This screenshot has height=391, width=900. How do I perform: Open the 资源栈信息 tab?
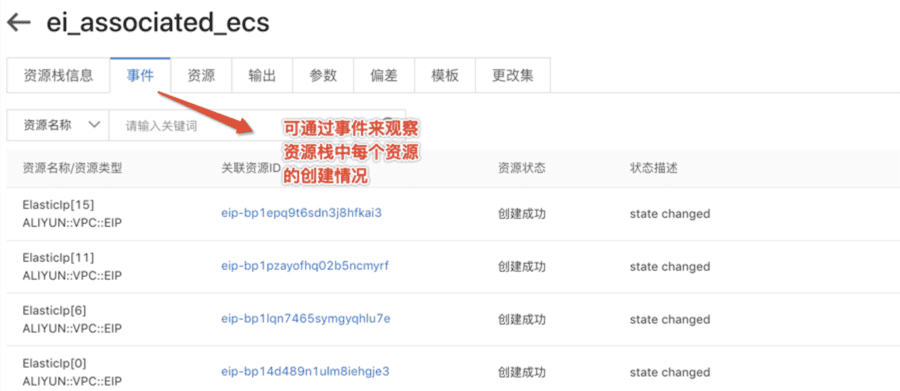[58, 75]
